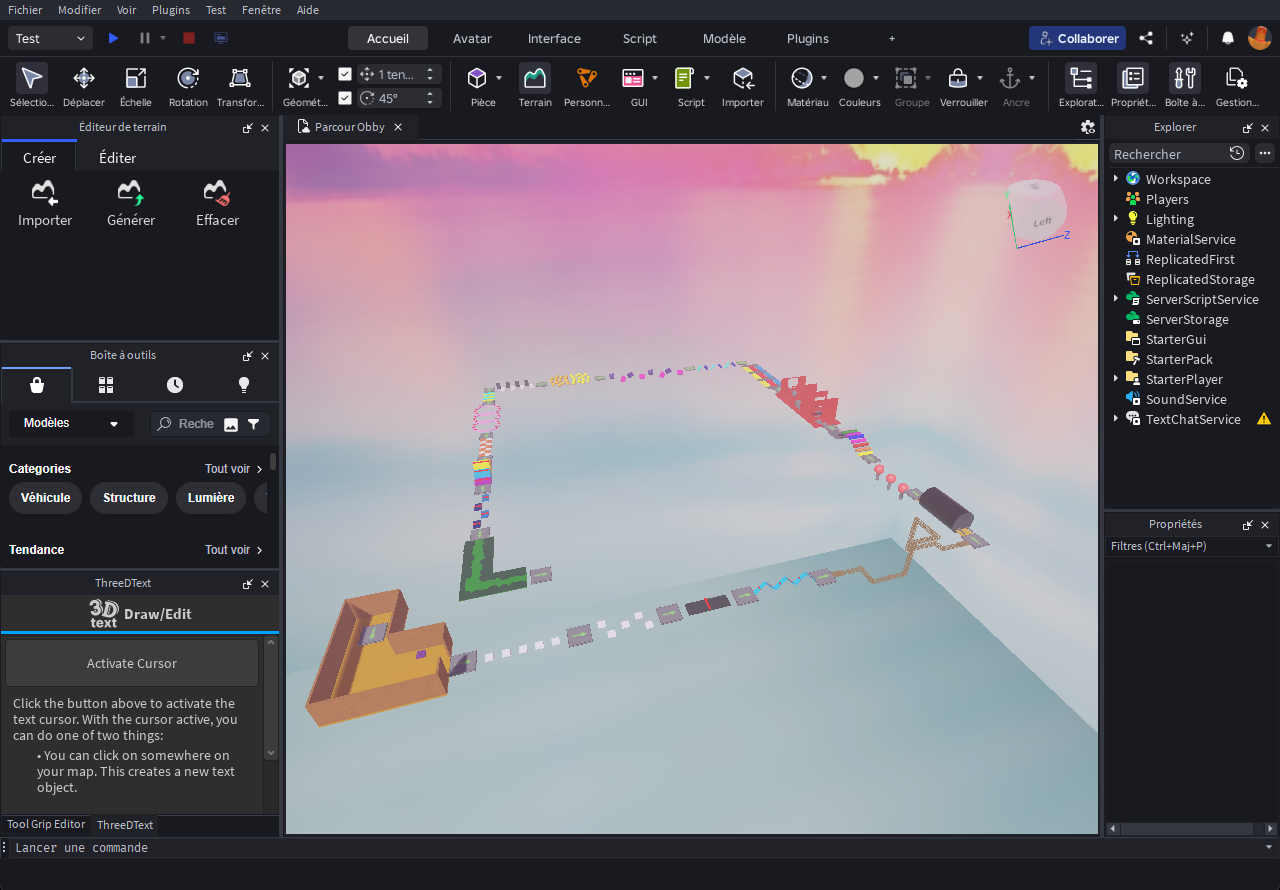The image size is (1280, 890).
Task: Click Générer in the terrain editor
Action: (131, 194)
